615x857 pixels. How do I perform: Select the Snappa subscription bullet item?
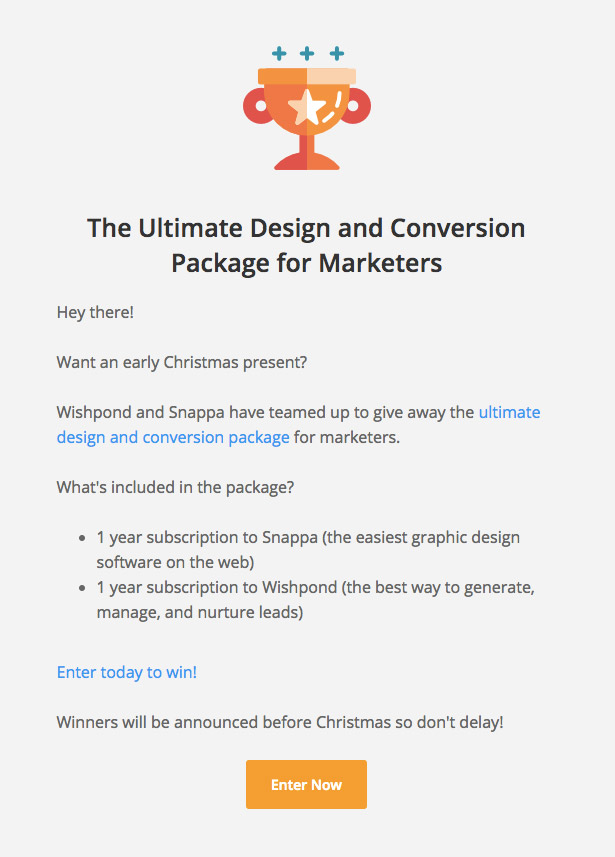(308, 550)
